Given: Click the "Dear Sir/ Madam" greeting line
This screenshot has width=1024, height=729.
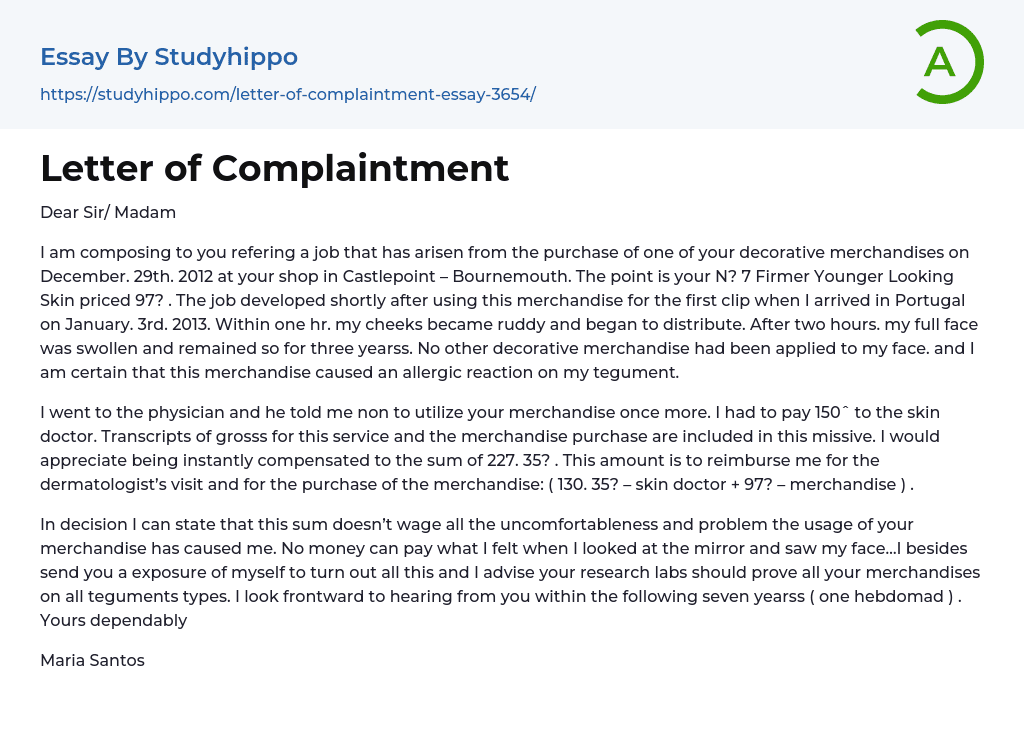Looking at the screenshot, I should click(x=108, y=212).
